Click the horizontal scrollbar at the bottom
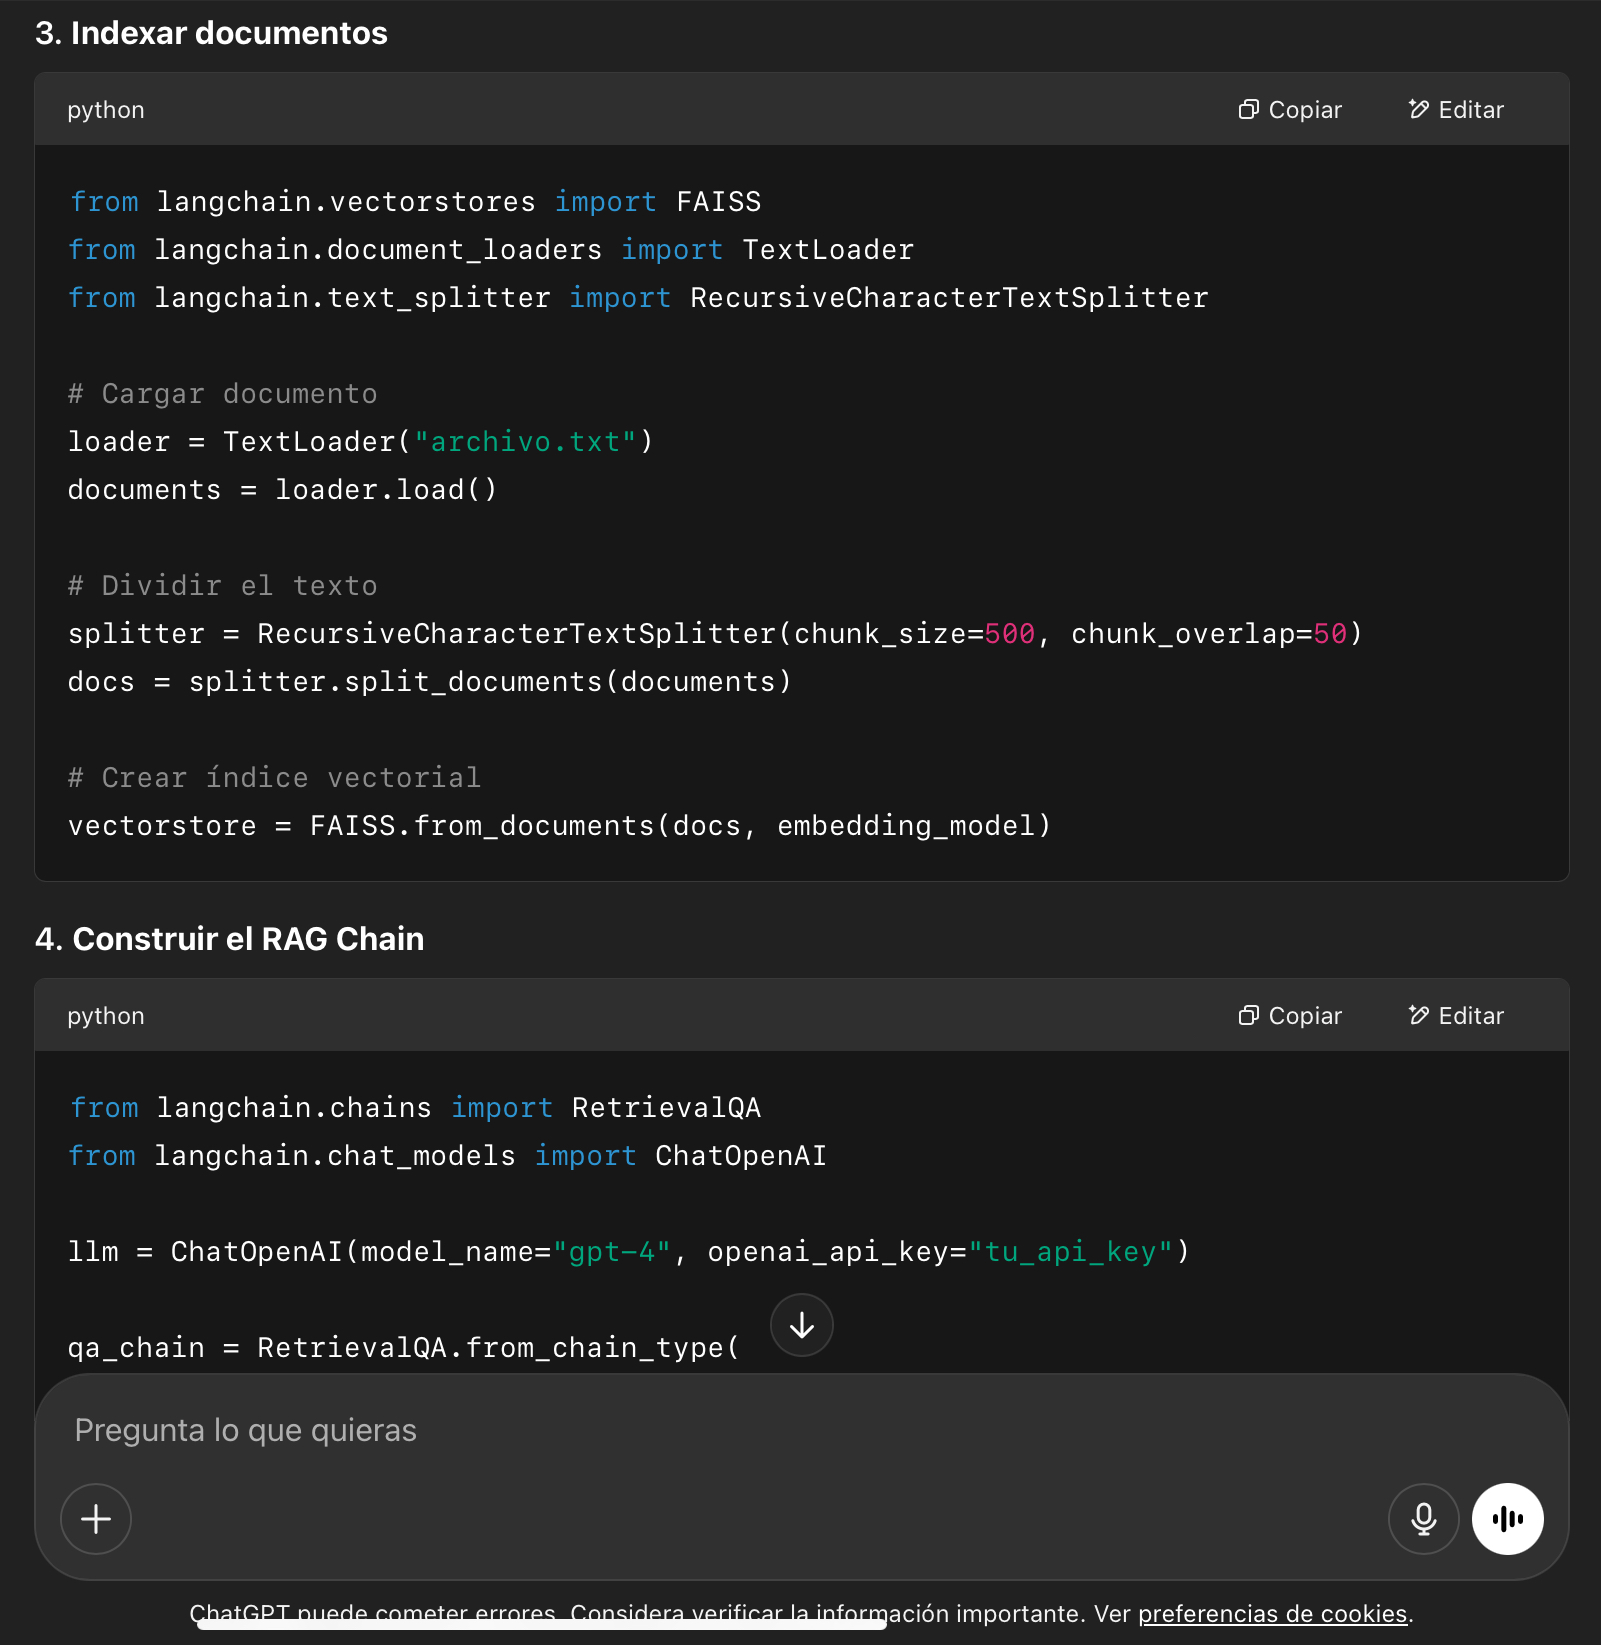This screenshot has height=1645, width=1601. tap(541, 1625)
